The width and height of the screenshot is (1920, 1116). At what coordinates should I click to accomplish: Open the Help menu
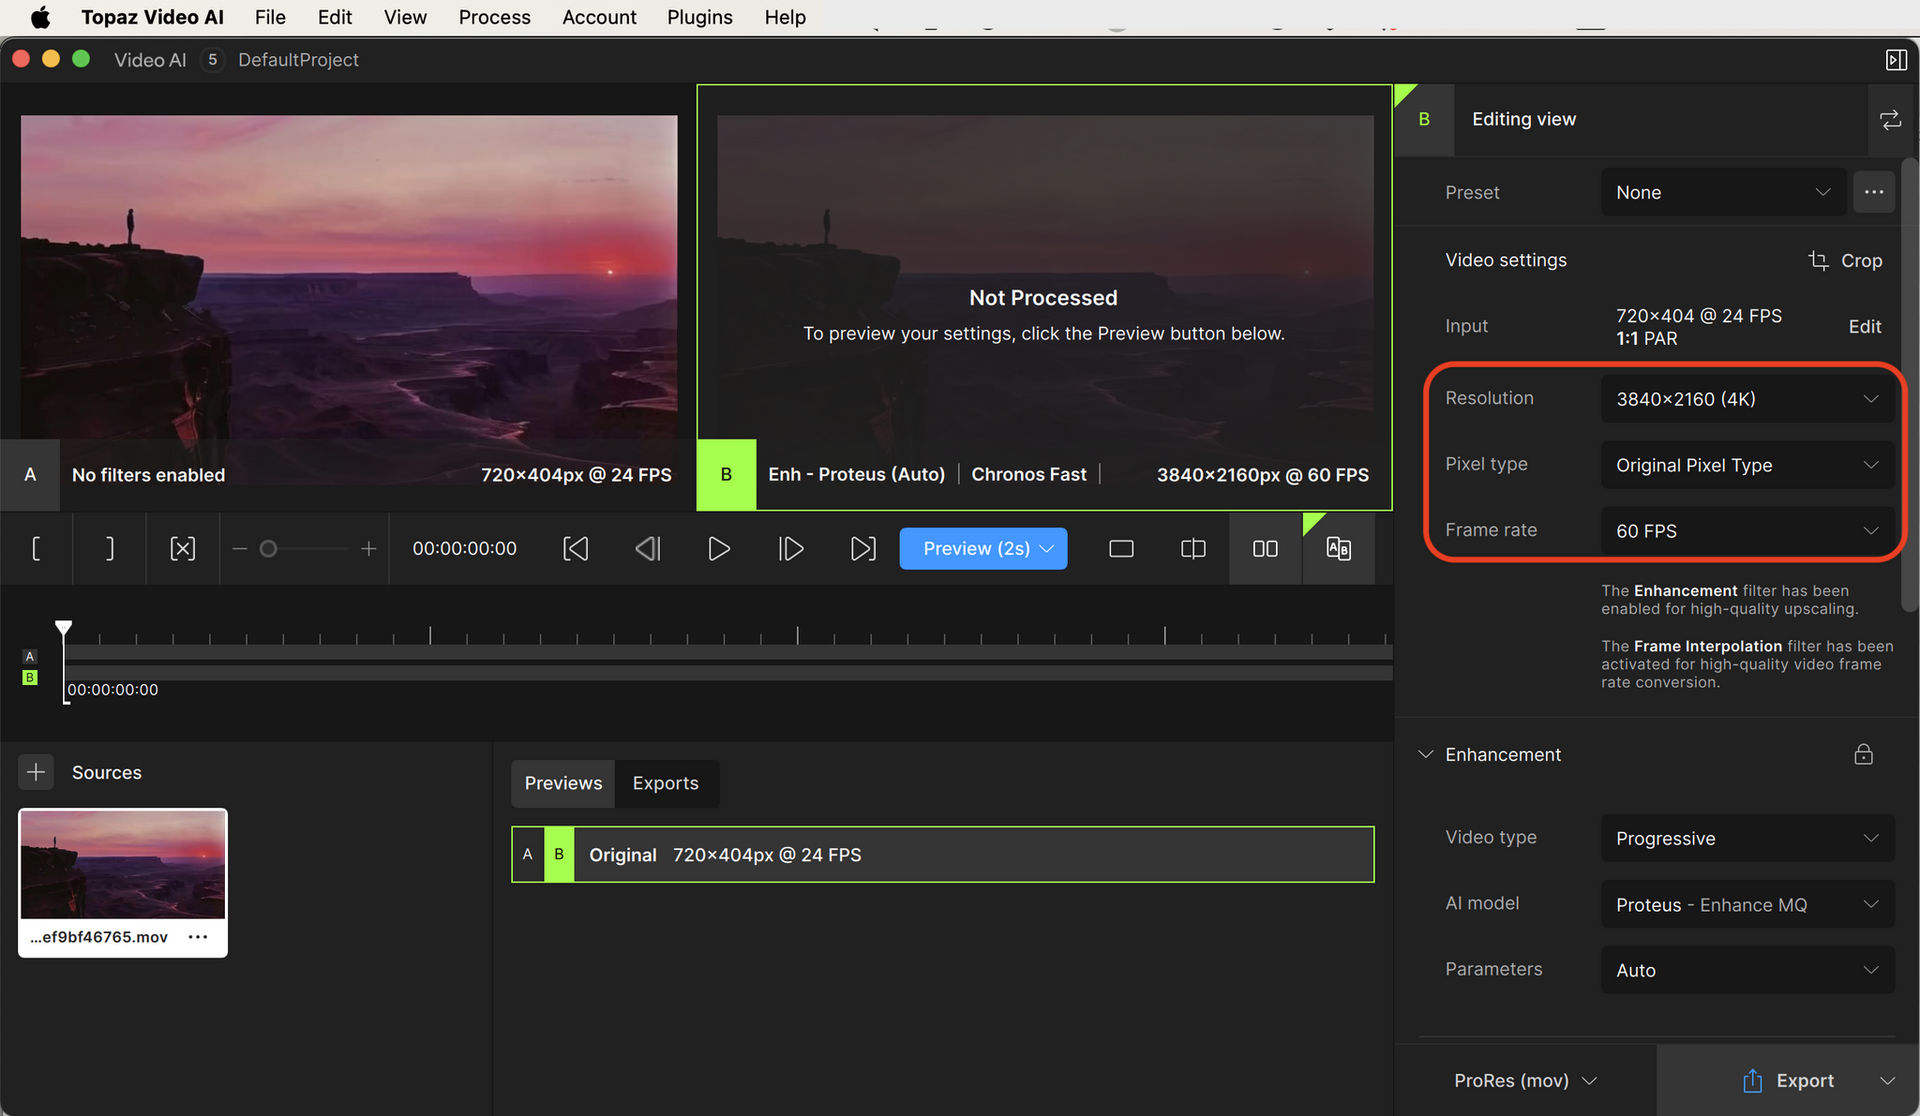(785, 17)
